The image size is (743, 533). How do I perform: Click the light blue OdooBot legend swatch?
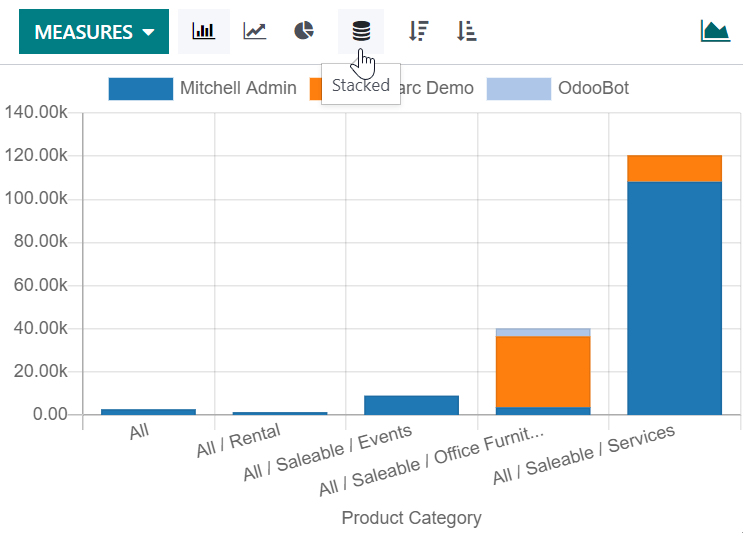(x=518, y=88)
